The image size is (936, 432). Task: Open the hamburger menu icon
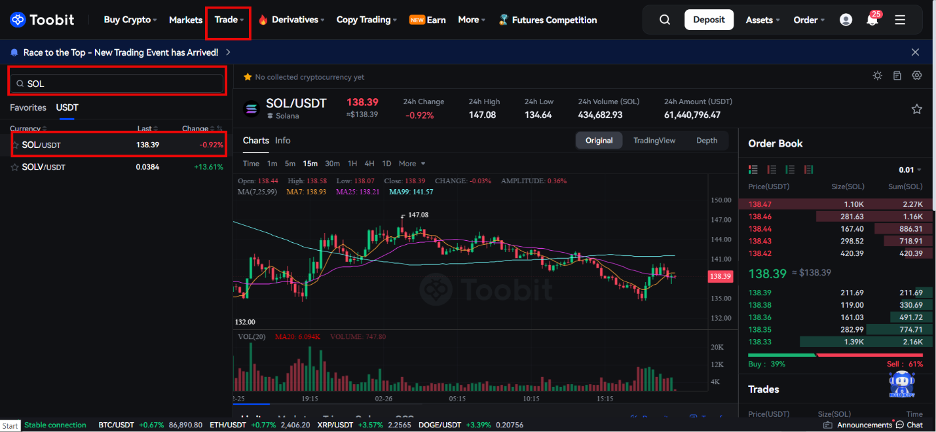pos(900,19)
